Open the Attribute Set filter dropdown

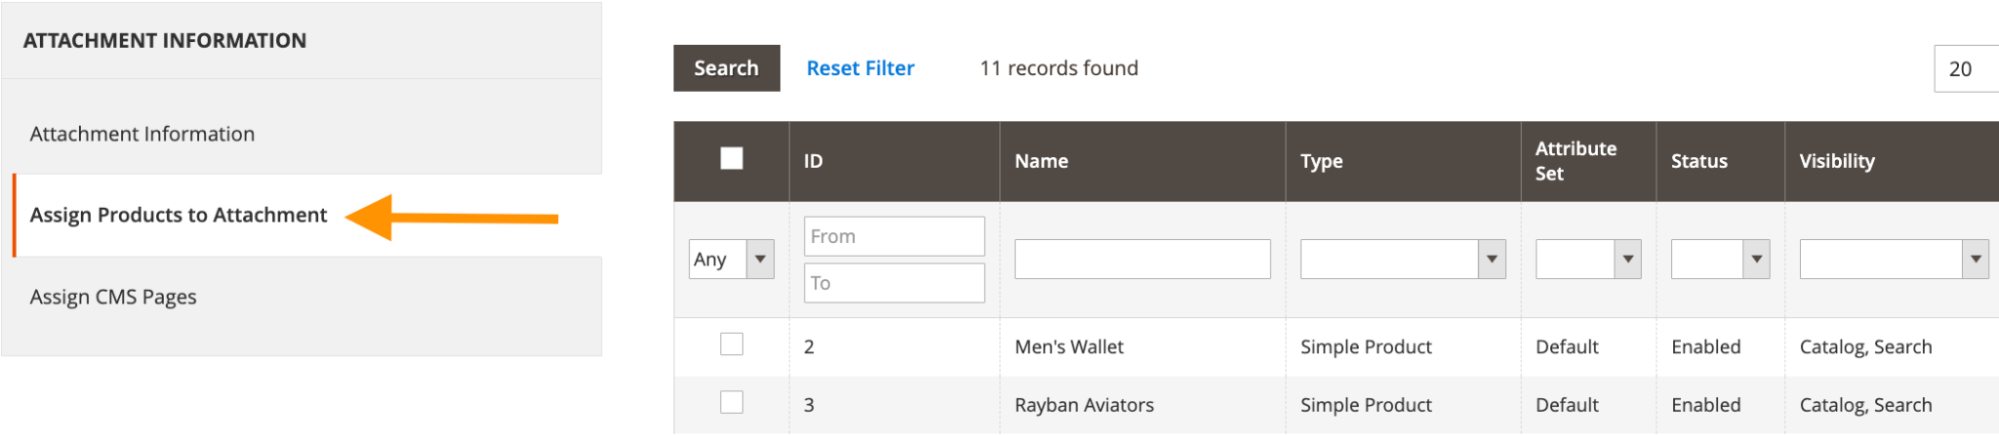1588,259
